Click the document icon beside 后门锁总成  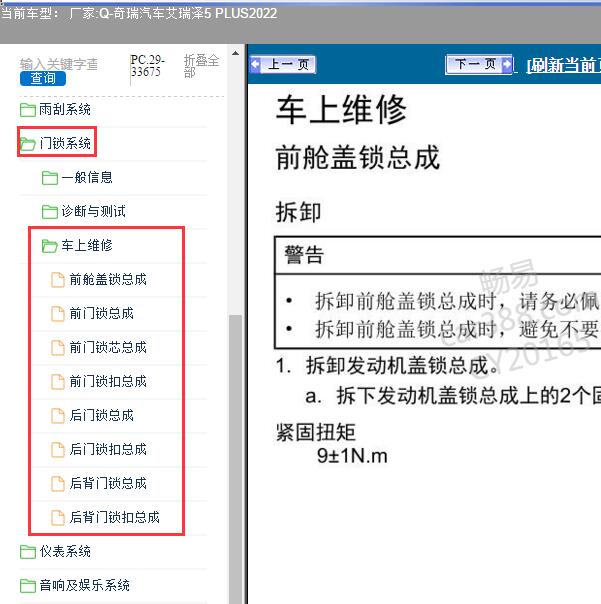point(58,416)
